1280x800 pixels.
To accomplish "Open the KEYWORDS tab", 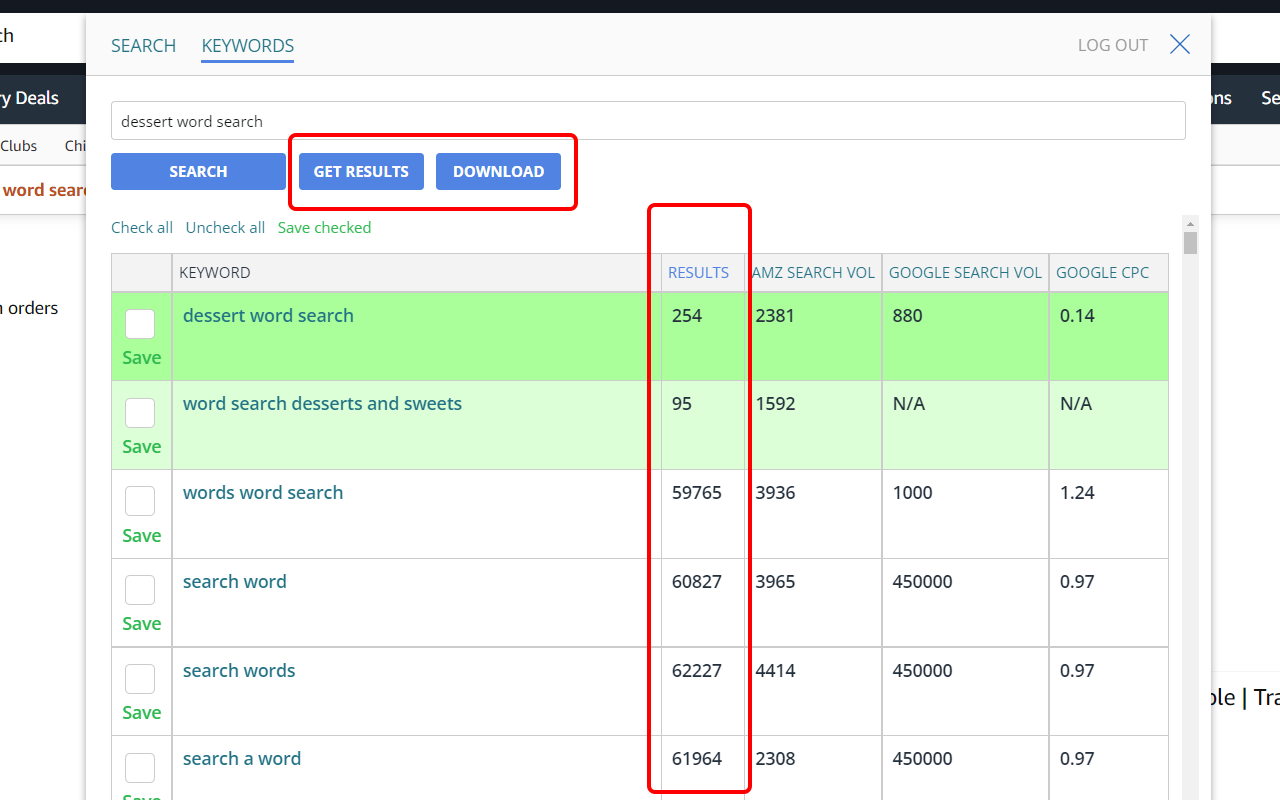I will [247, 46].
